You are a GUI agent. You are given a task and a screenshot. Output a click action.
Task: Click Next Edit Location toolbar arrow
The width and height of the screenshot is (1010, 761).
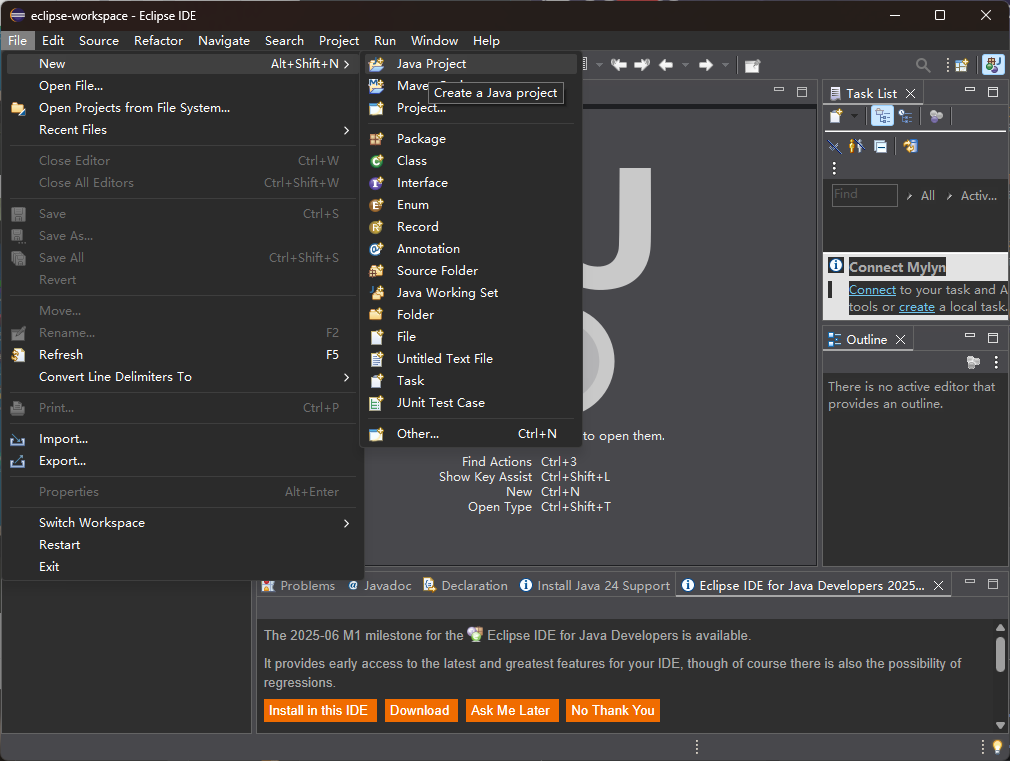click(x=642, y=64)
